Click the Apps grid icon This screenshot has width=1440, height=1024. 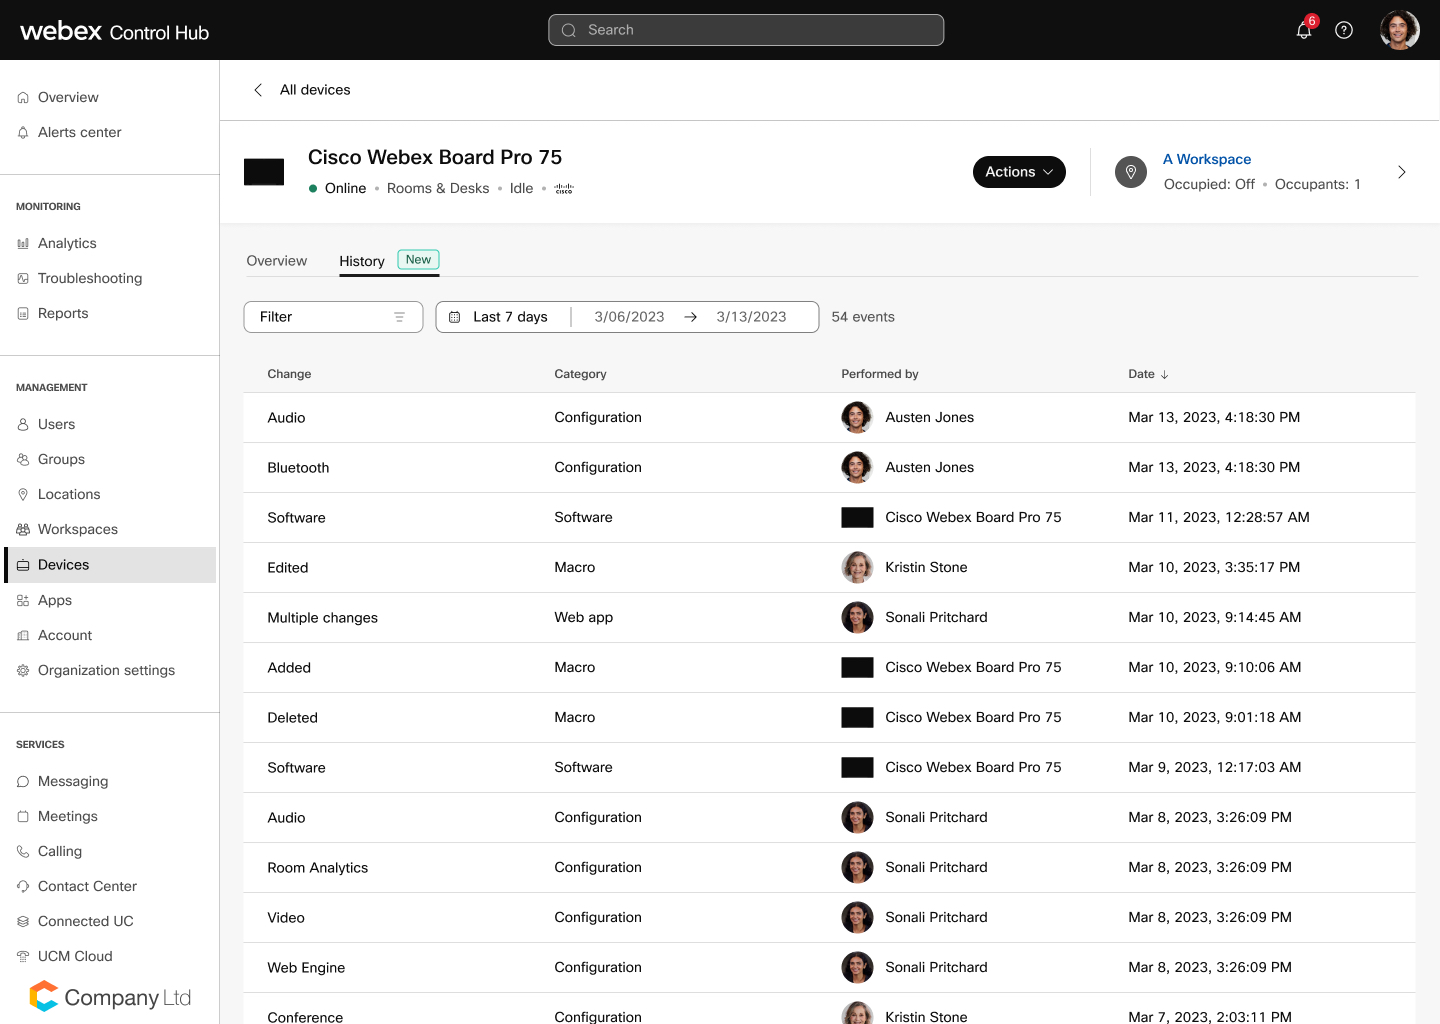(23, 600)
